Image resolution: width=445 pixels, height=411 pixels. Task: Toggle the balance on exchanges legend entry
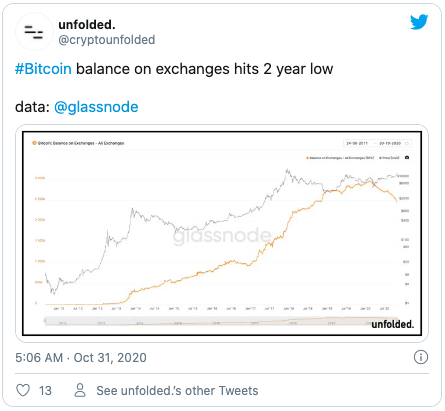(x=340, y=158)
